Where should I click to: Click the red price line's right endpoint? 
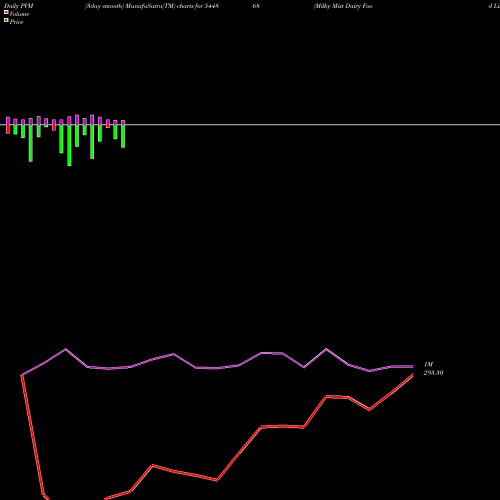413,375
